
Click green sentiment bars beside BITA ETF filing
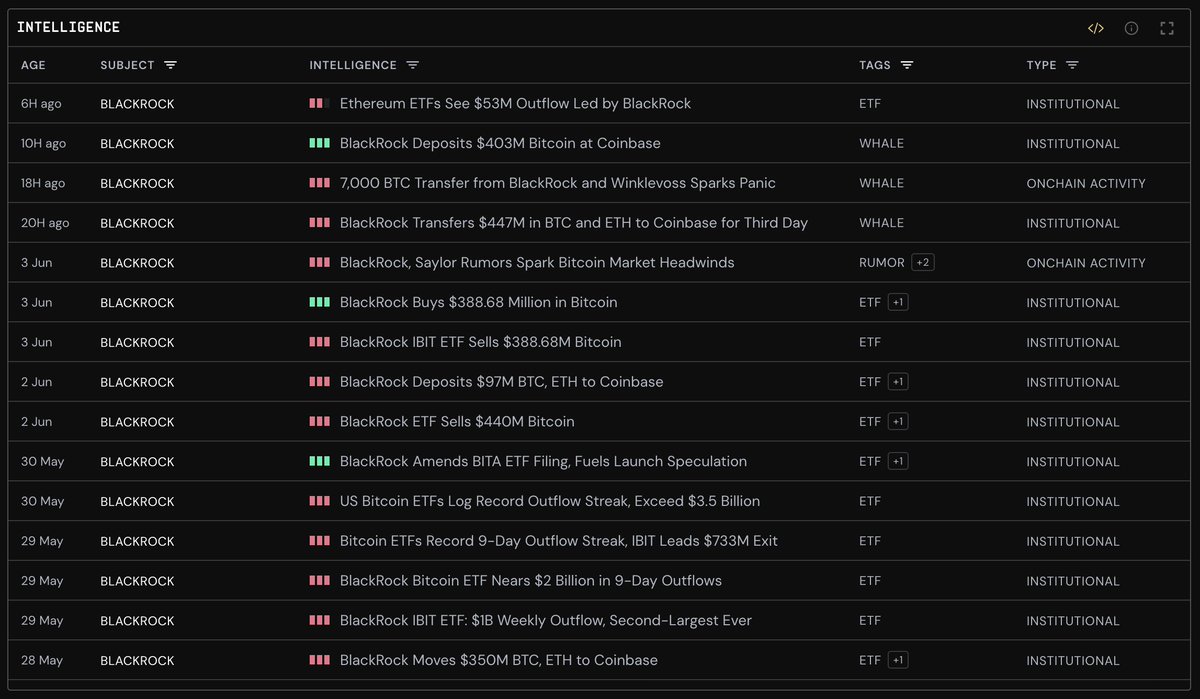319,461
